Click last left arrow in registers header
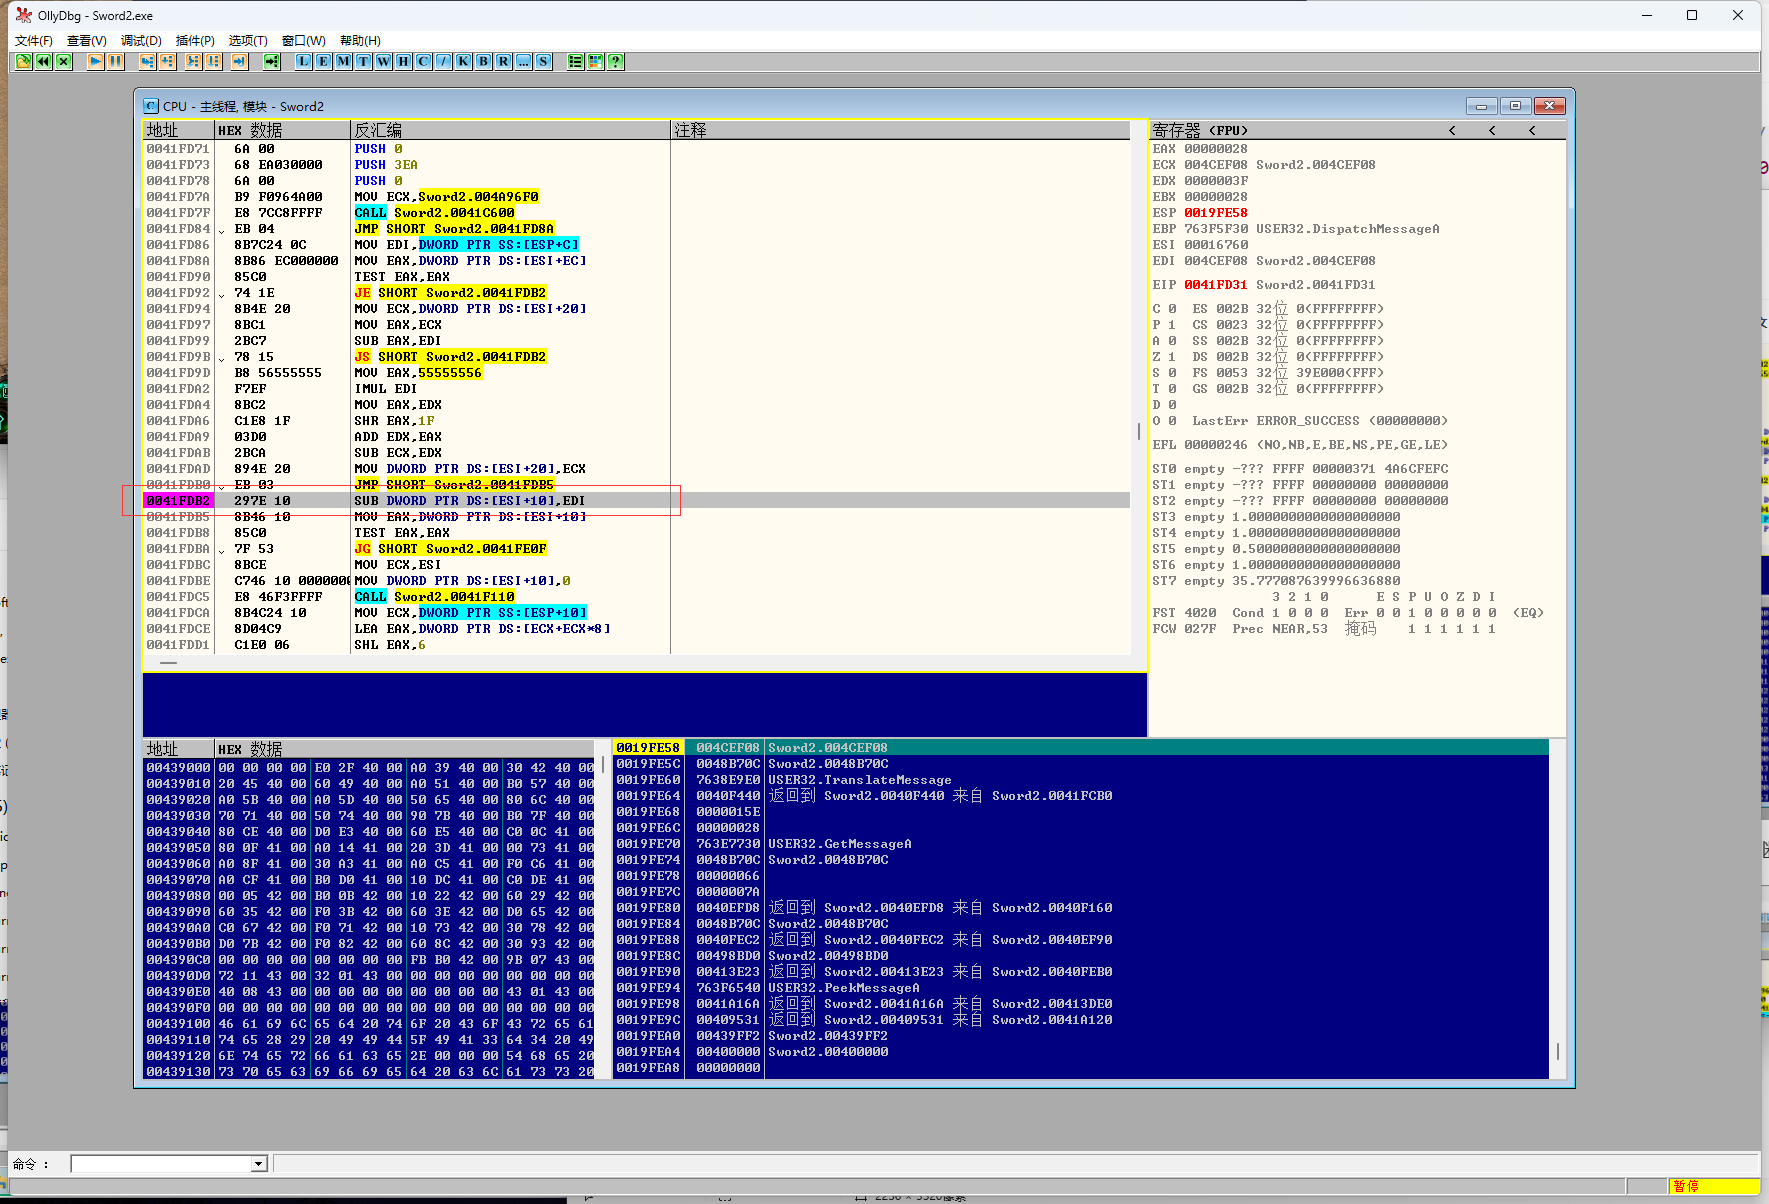The image size is (1769, 1204). click(1532, 131)
